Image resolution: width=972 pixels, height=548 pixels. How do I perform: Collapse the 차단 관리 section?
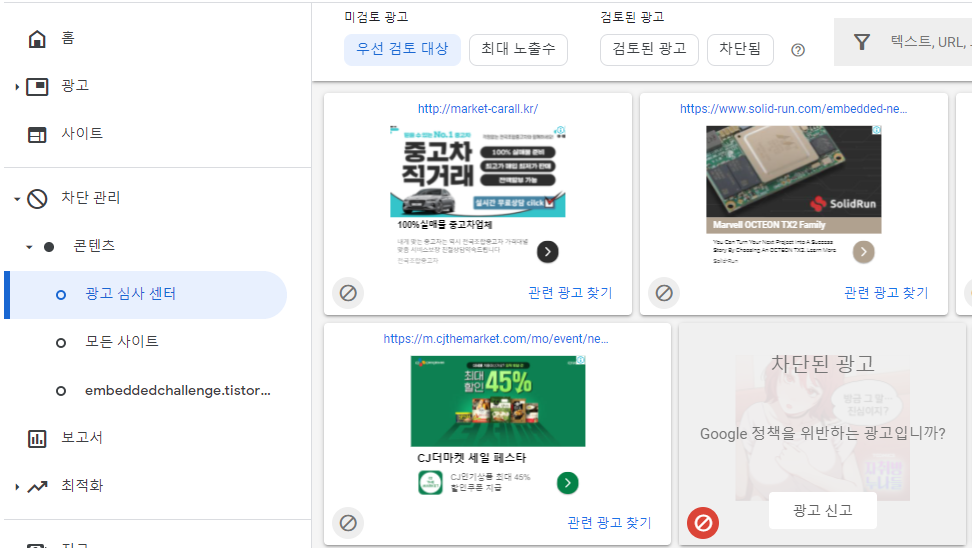click(17, 199)
